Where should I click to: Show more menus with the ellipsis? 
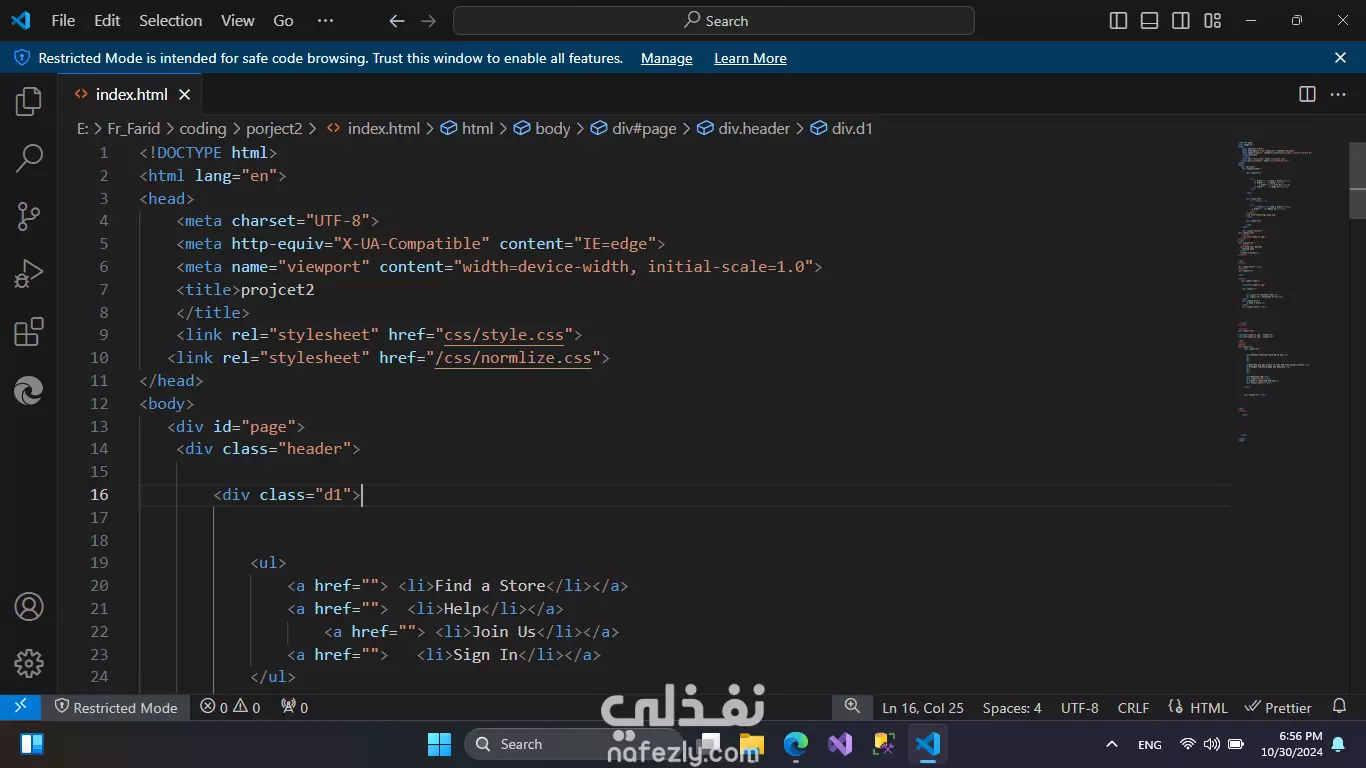pos(325,20)
